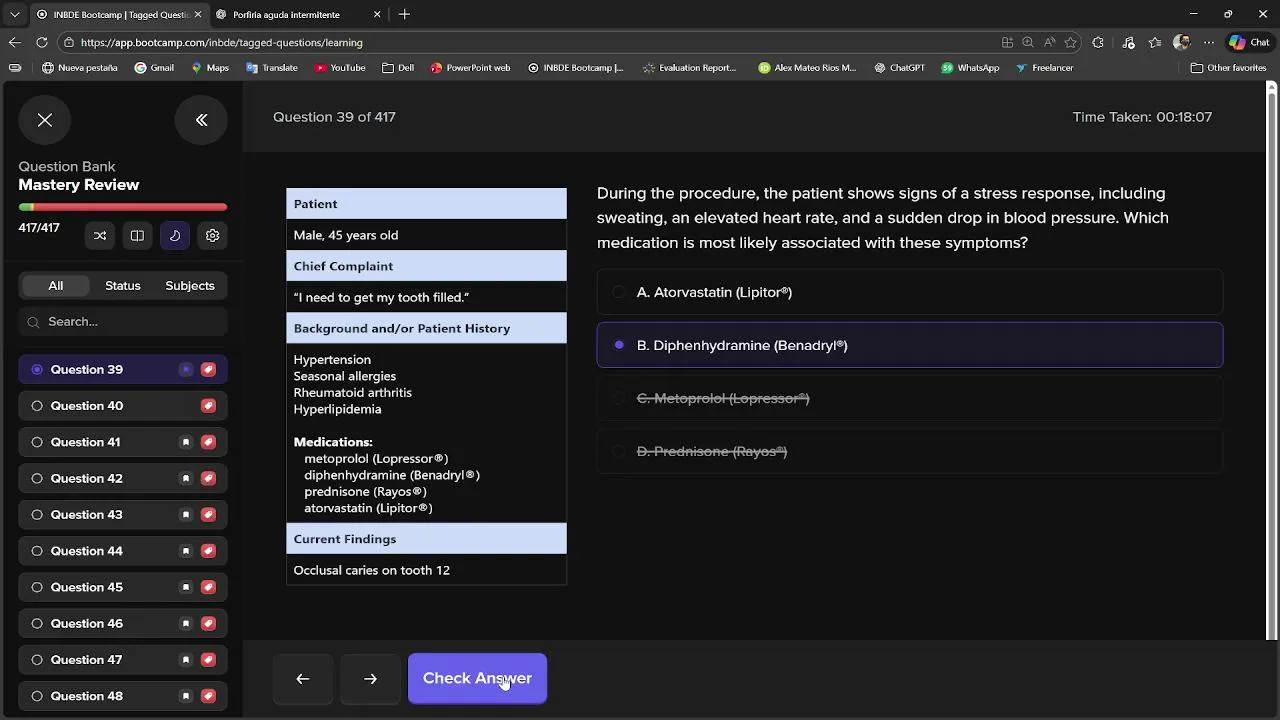This screenshot has height=720, width=1280.
Task: Close the question bank with the X icon
Action: click(45, 120)
